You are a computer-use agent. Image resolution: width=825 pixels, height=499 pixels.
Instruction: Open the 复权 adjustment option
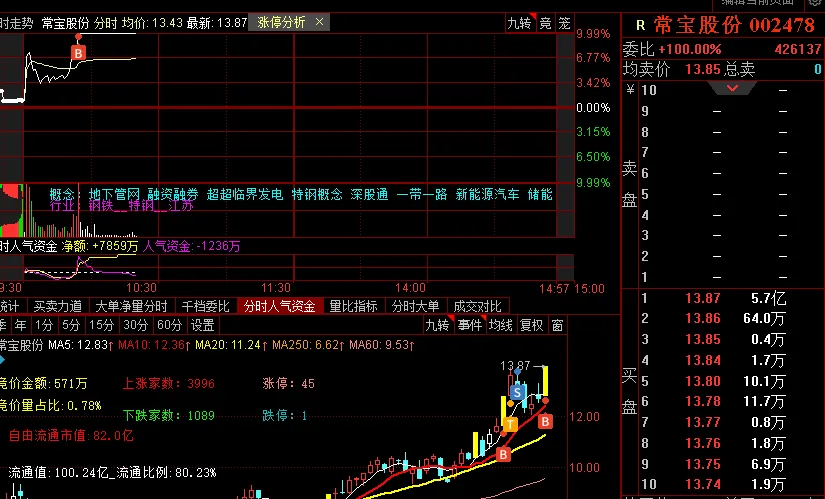(x=531, y=325)
